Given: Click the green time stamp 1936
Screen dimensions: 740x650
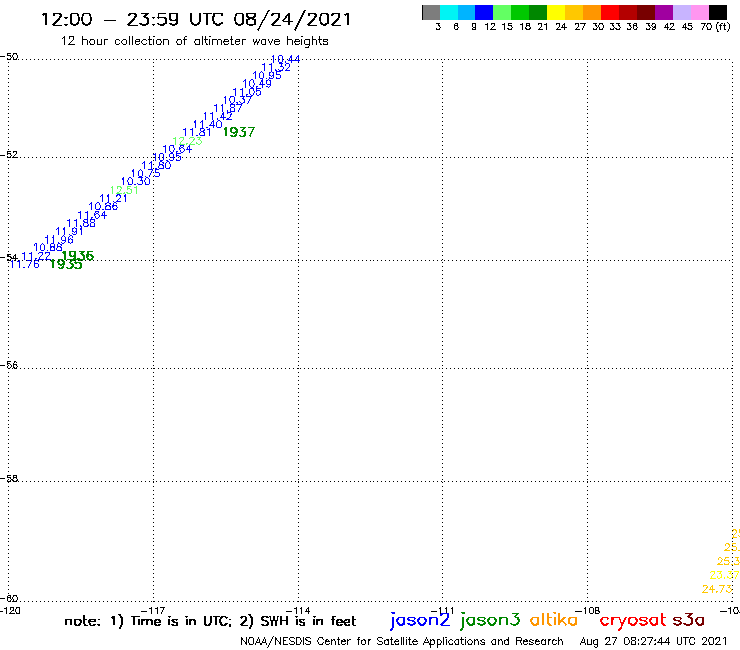Looking at the screenshot, I should (78, 256).
